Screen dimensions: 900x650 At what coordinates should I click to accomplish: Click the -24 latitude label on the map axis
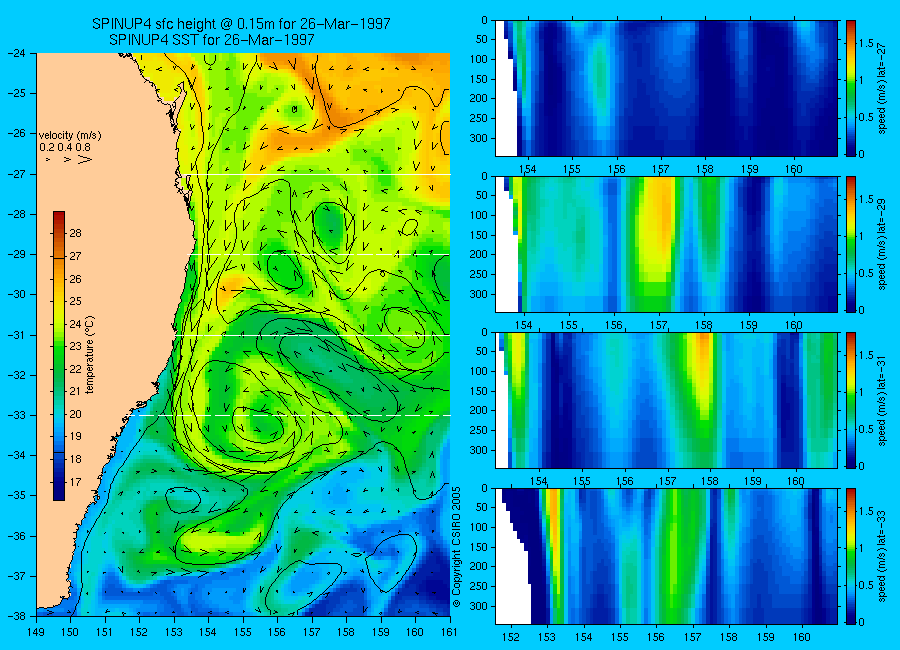(17, 53)
